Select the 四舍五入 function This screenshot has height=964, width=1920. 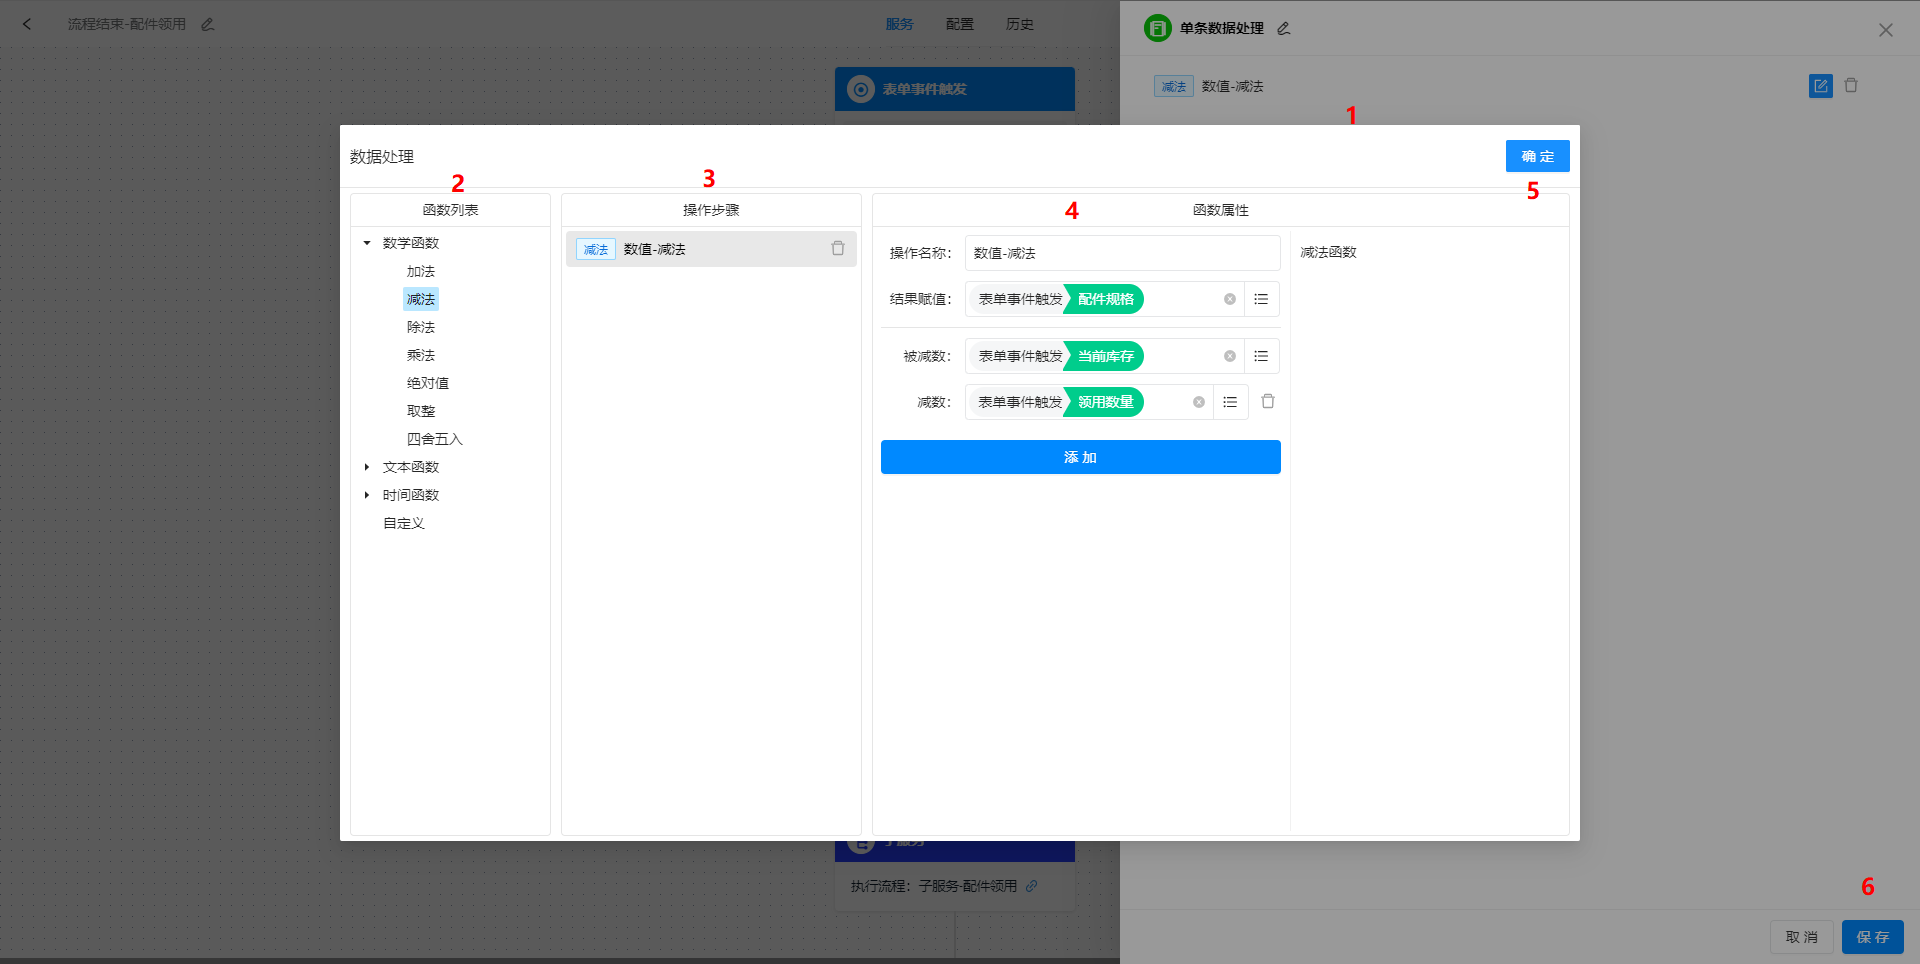pyautogui.click(x=434, y=439)
